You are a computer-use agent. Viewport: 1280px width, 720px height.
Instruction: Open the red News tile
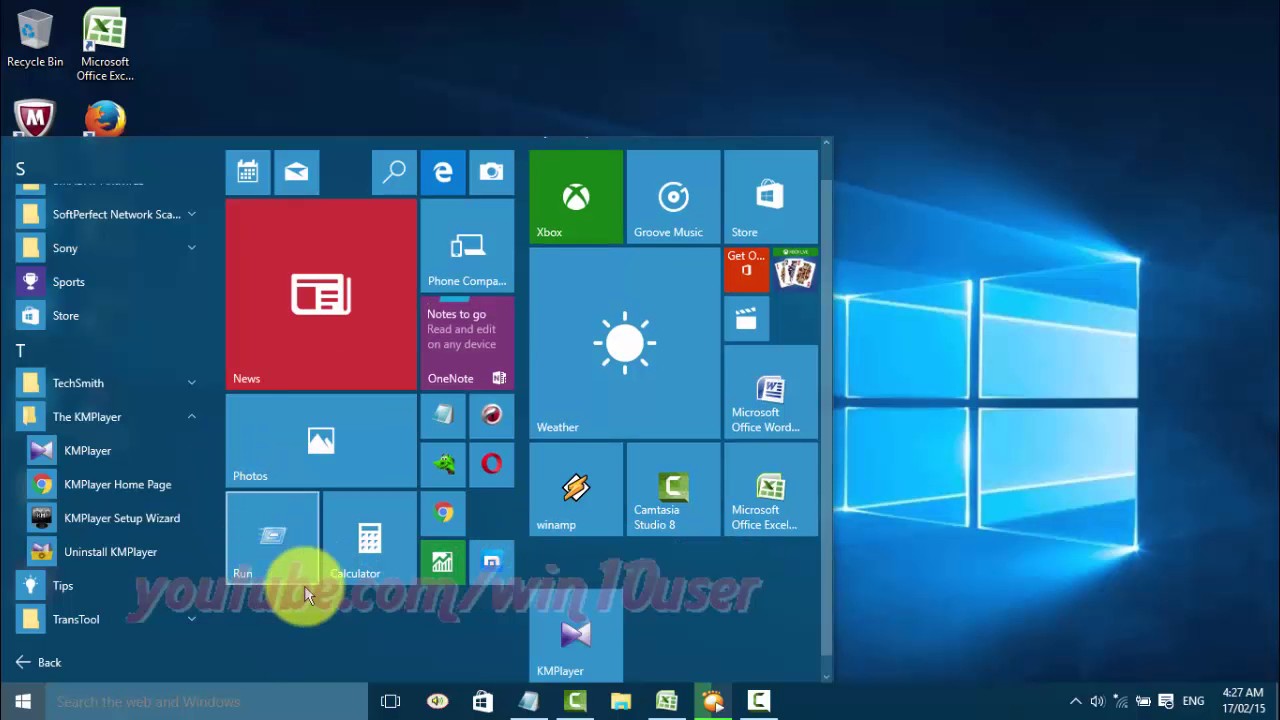(x=321, y=294)
